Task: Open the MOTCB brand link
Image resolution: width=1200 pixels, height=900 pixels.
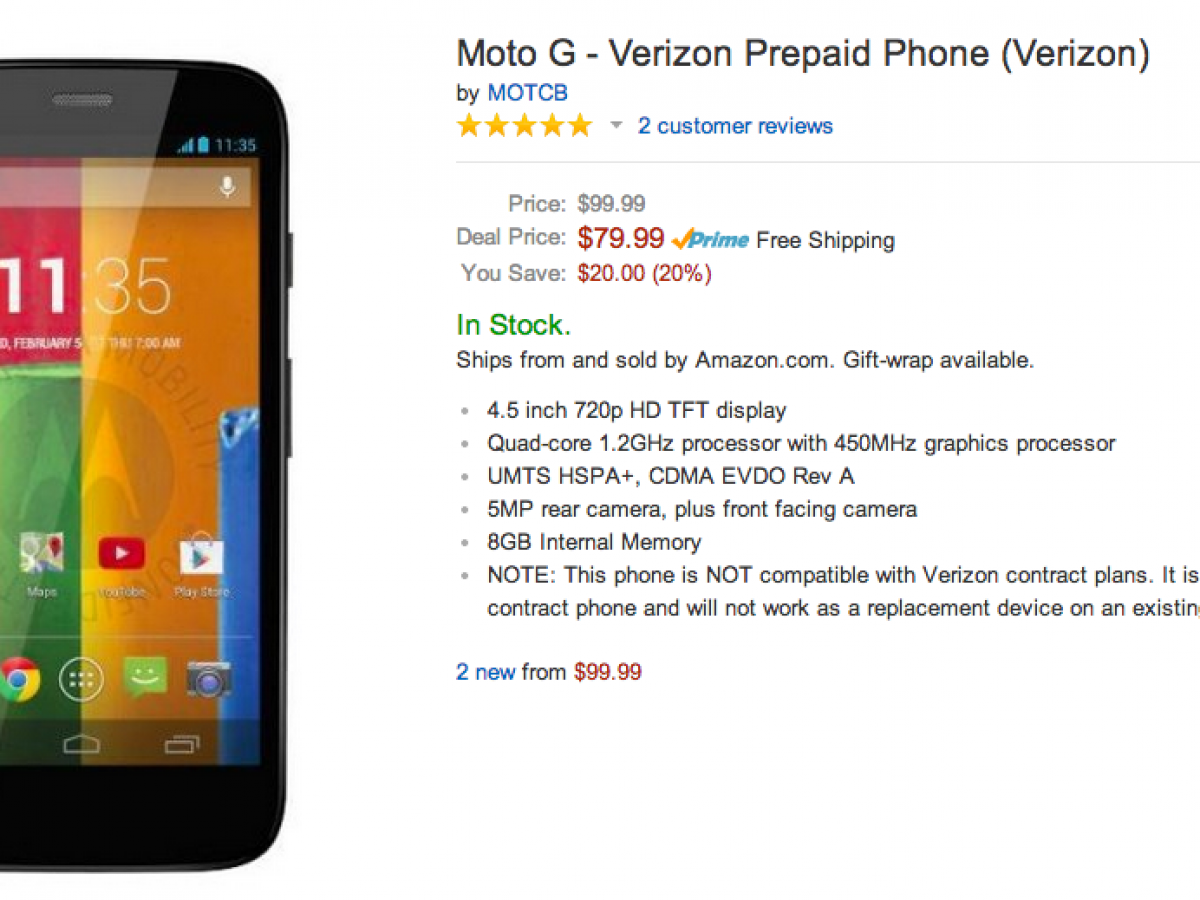Action: coord(527,93)
